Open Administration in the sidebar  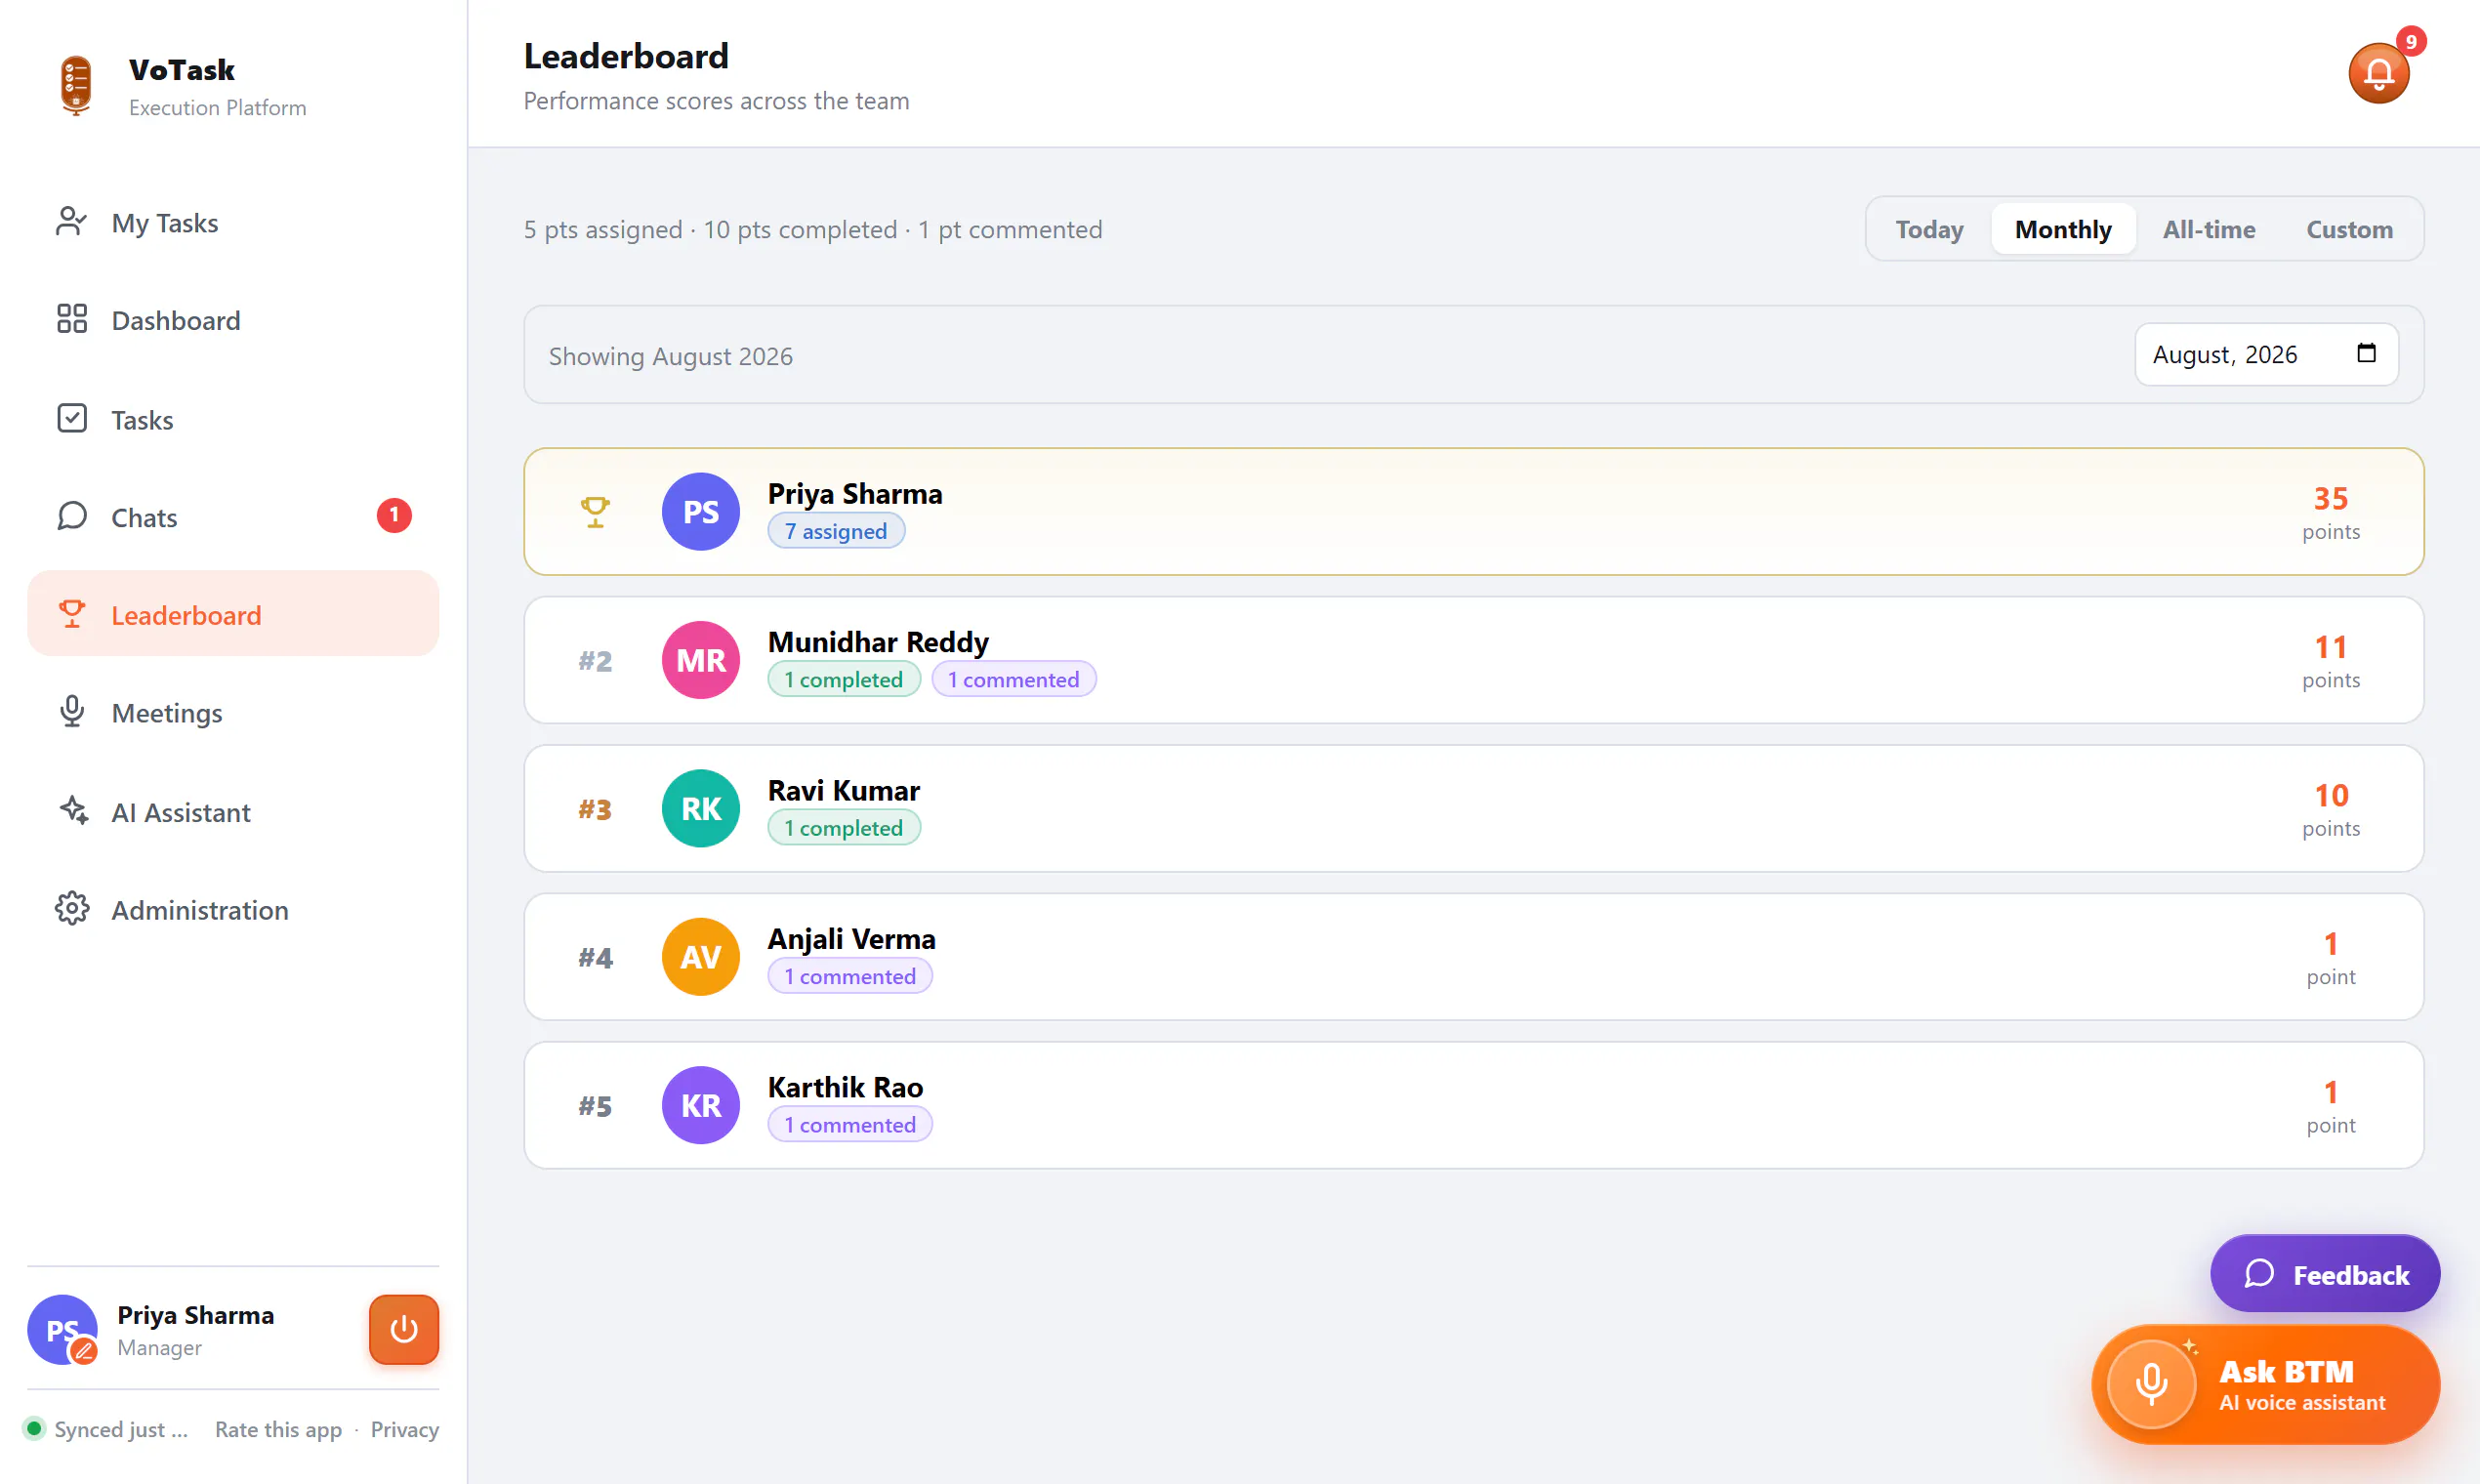(233, 910)
